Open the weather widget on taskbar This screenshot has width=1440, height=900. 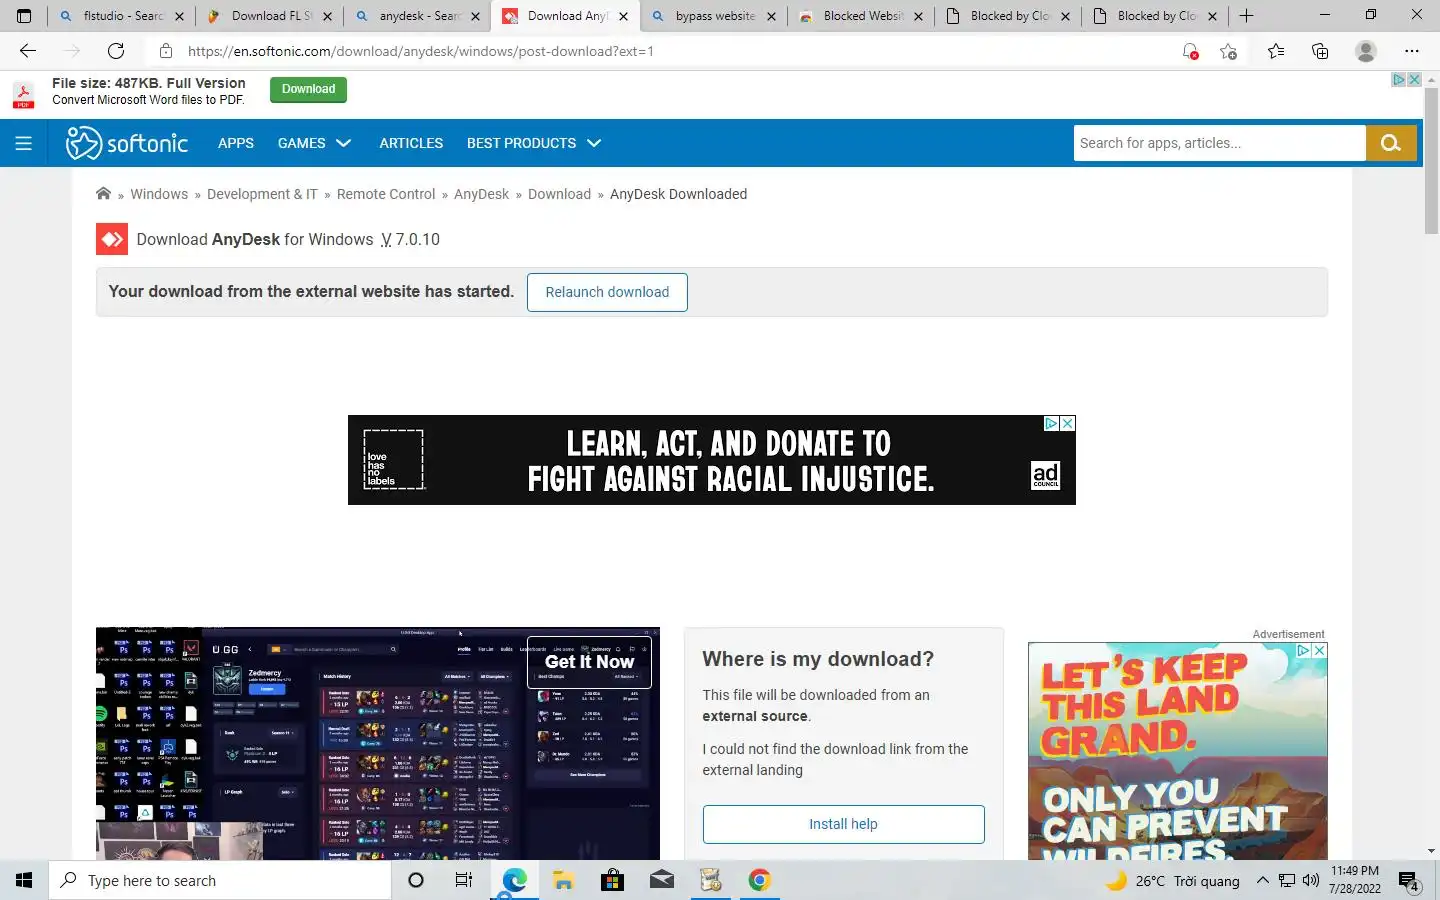coord(1172,881)
